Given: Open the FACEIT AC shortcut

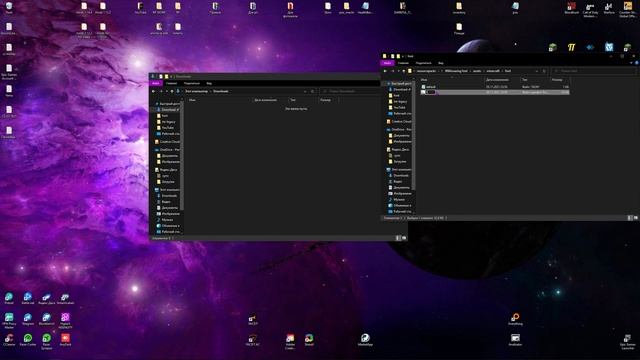Looking at the screenshot, I should click(x=253, y=340).
